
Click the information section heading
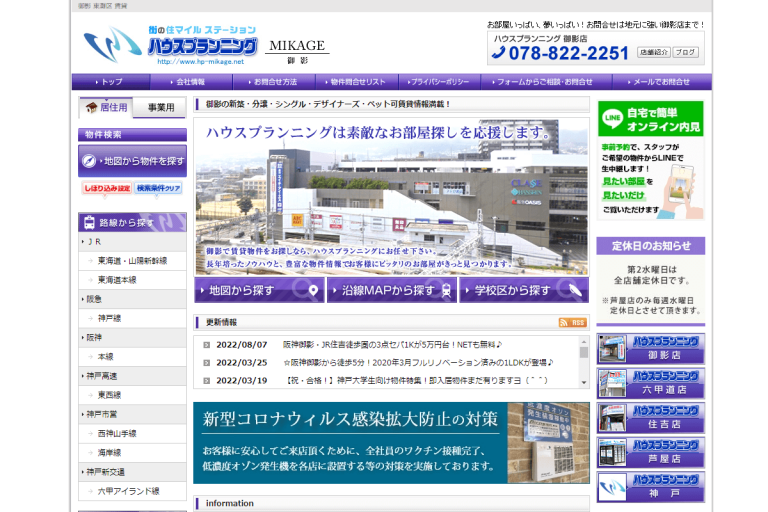230,503
